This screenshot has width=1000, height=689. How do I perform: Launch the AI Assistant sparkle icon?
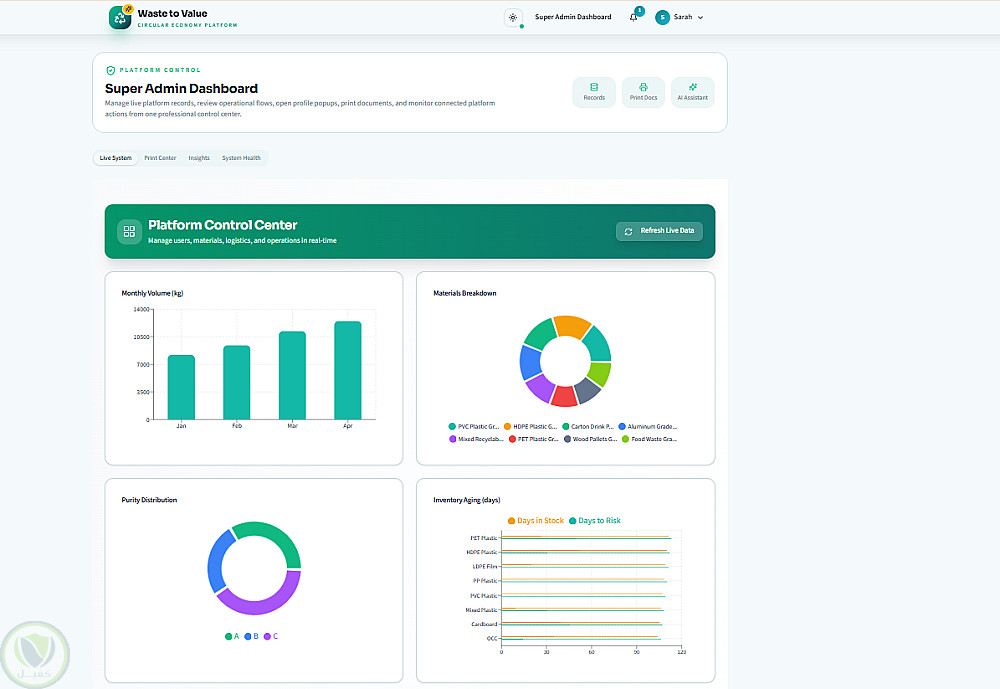[693, 87]
